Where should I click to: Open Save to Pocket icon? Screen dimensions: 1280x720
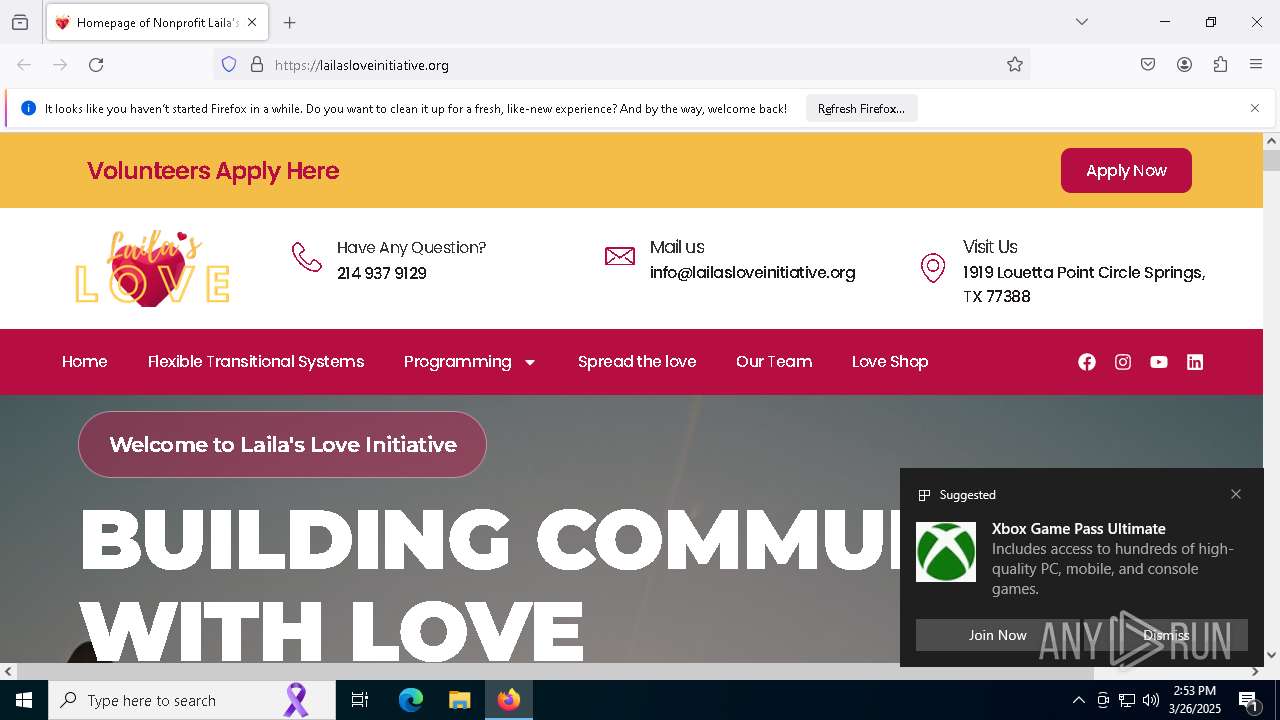coord(1148,65)
